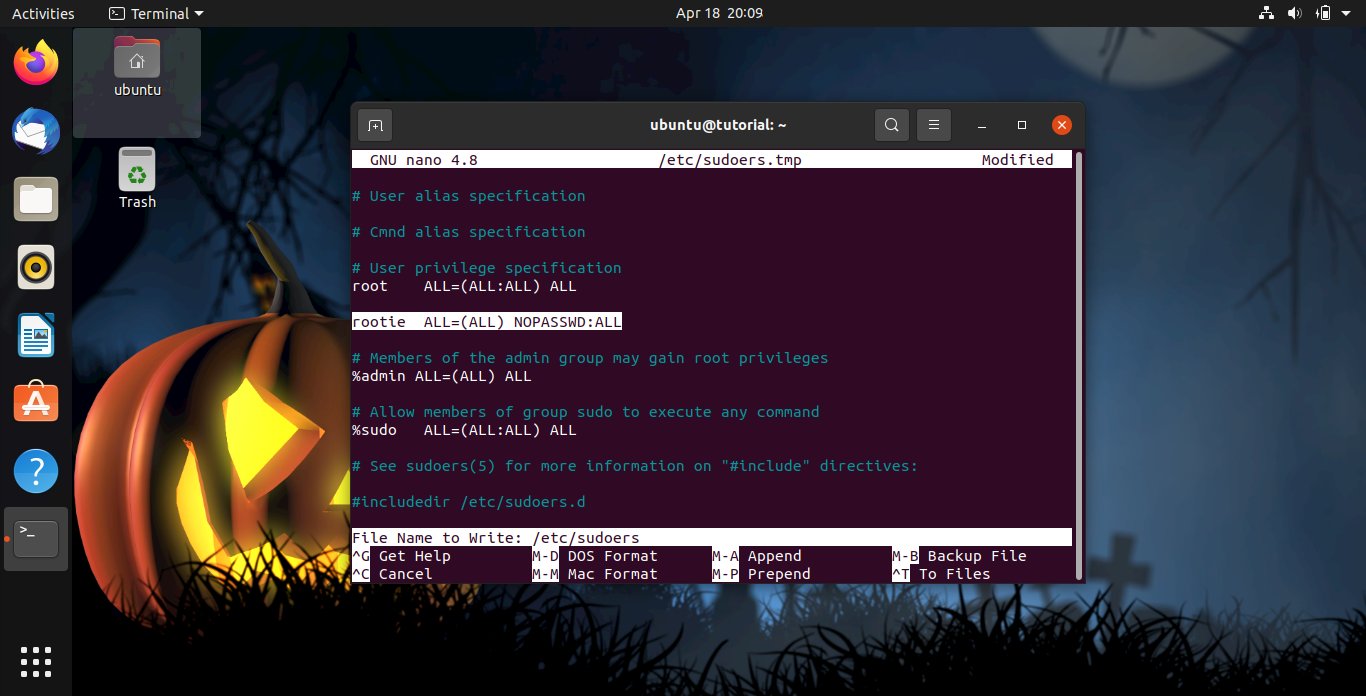The image size is (1366, 696).
Task: Launch Firefox from the dock
Action: pyautogui.click(x=35, y=62)
